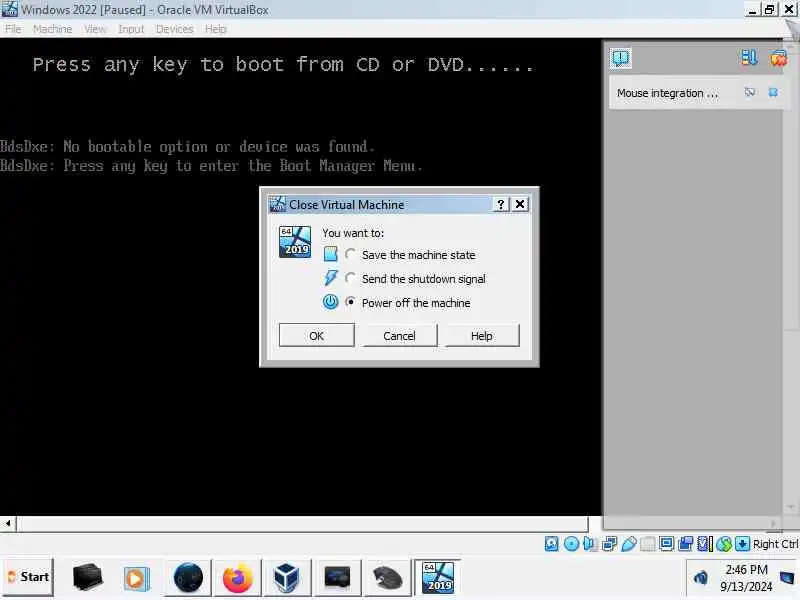
Task: Launch the media player taskbar icon
Action: pos(136,579)
